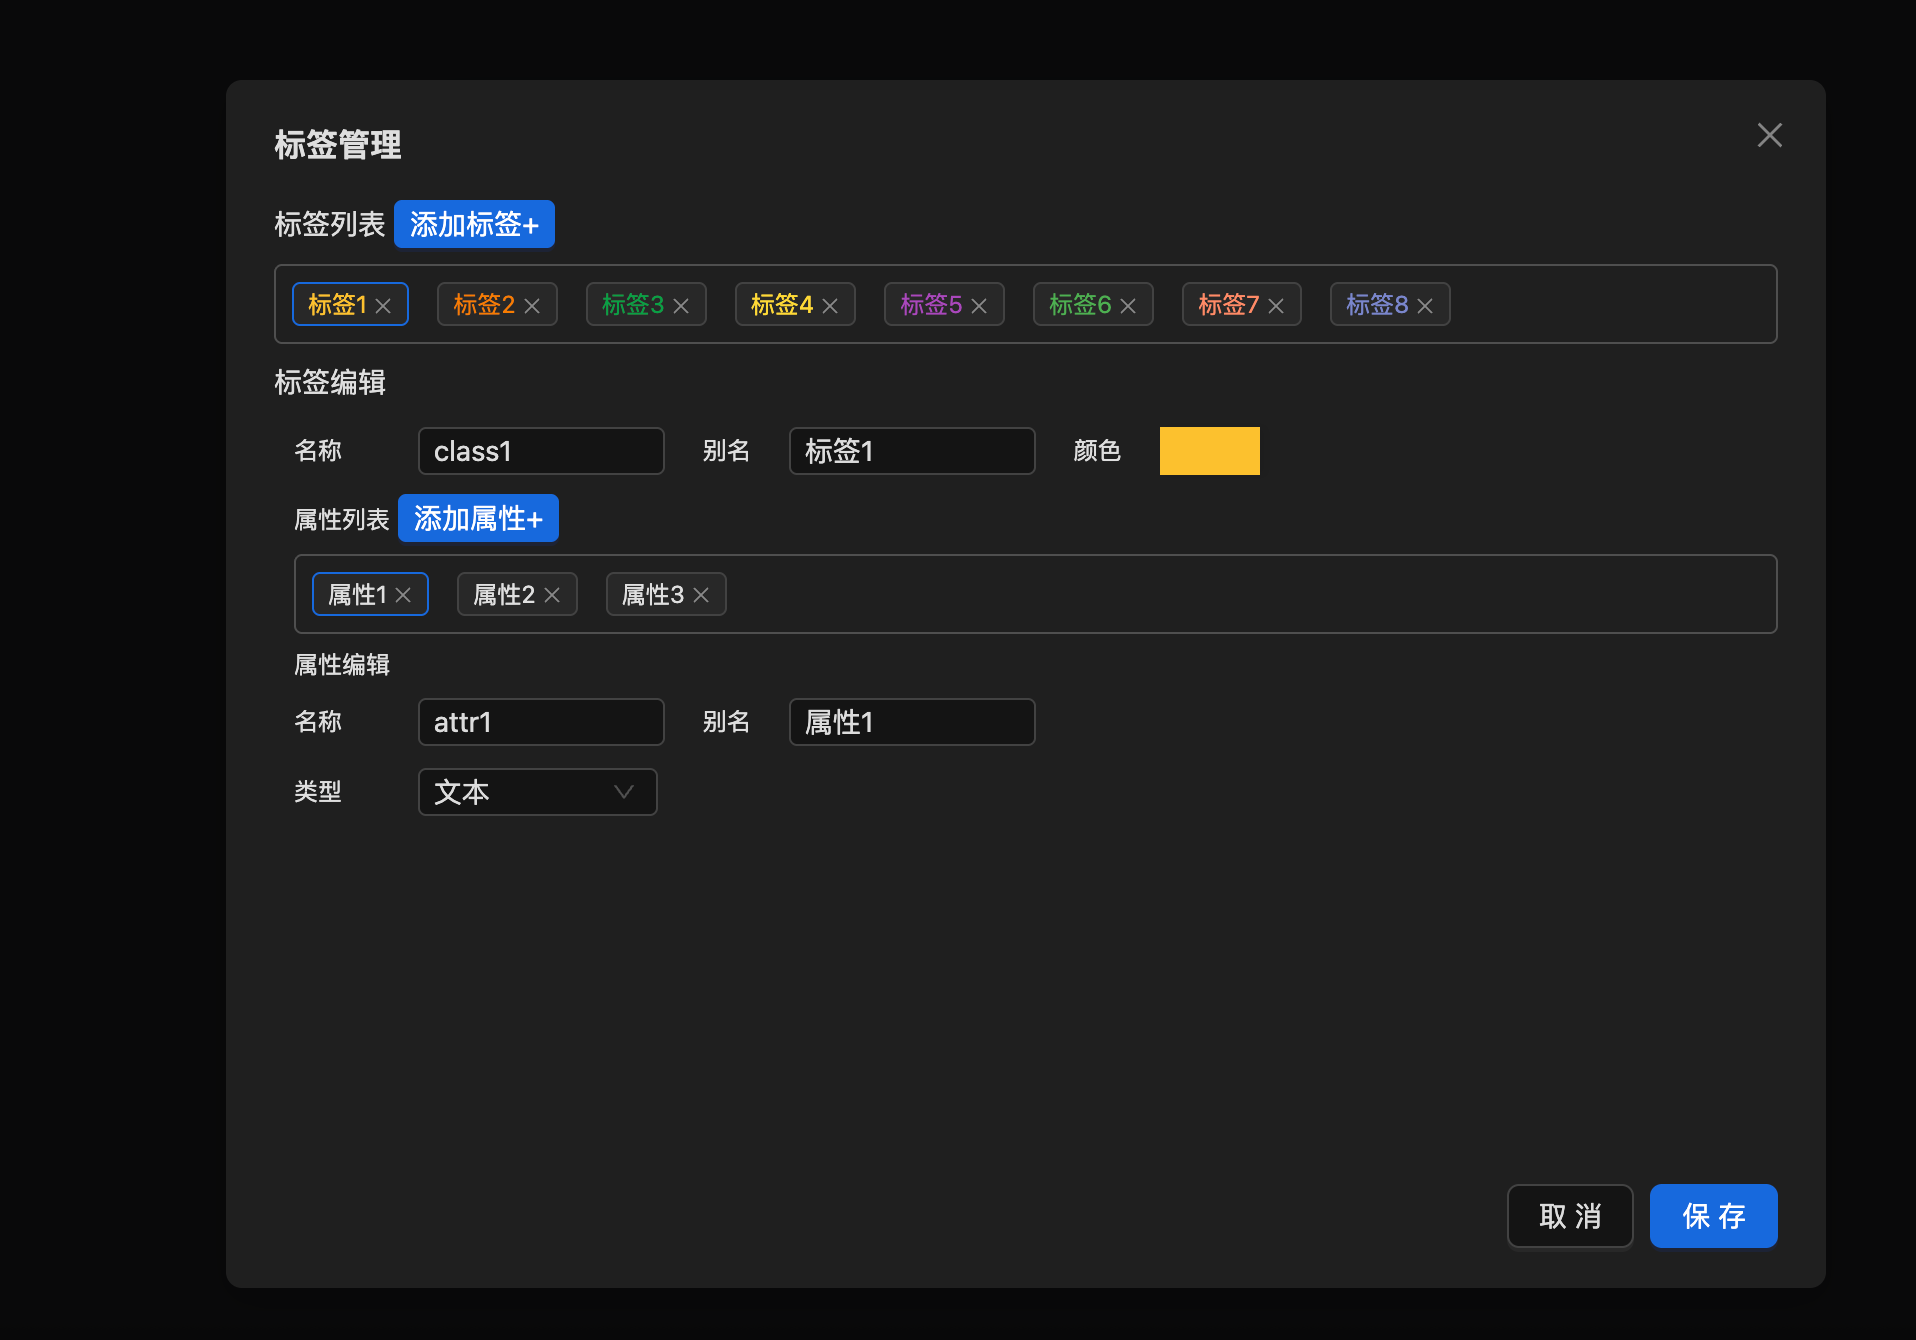Open the 类型 dropdown showing 文本
Viewport: 1916px width, 1340px height.
[537, 792]
